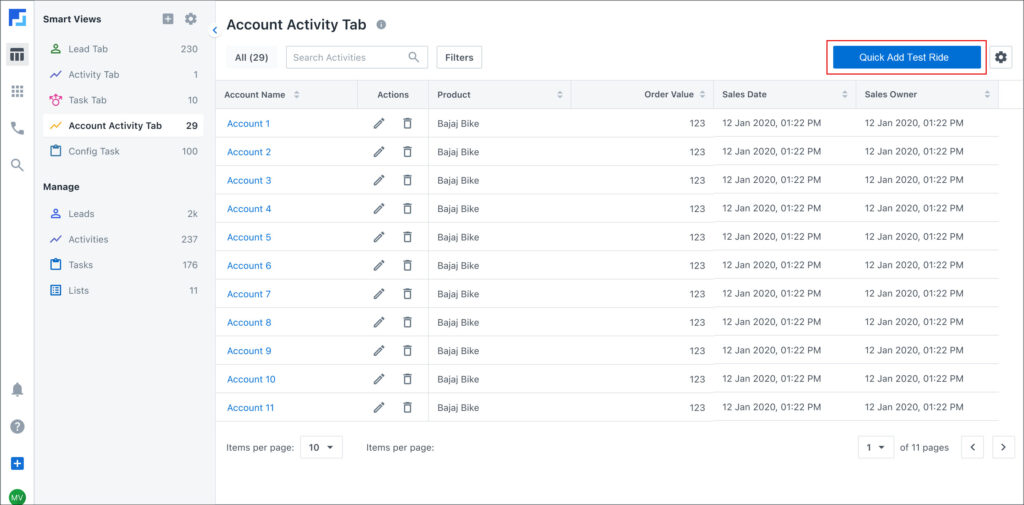The image size is (1024, 505).
Task: Add a new Smart View tab icon
Action: click(x=168, y=19)
